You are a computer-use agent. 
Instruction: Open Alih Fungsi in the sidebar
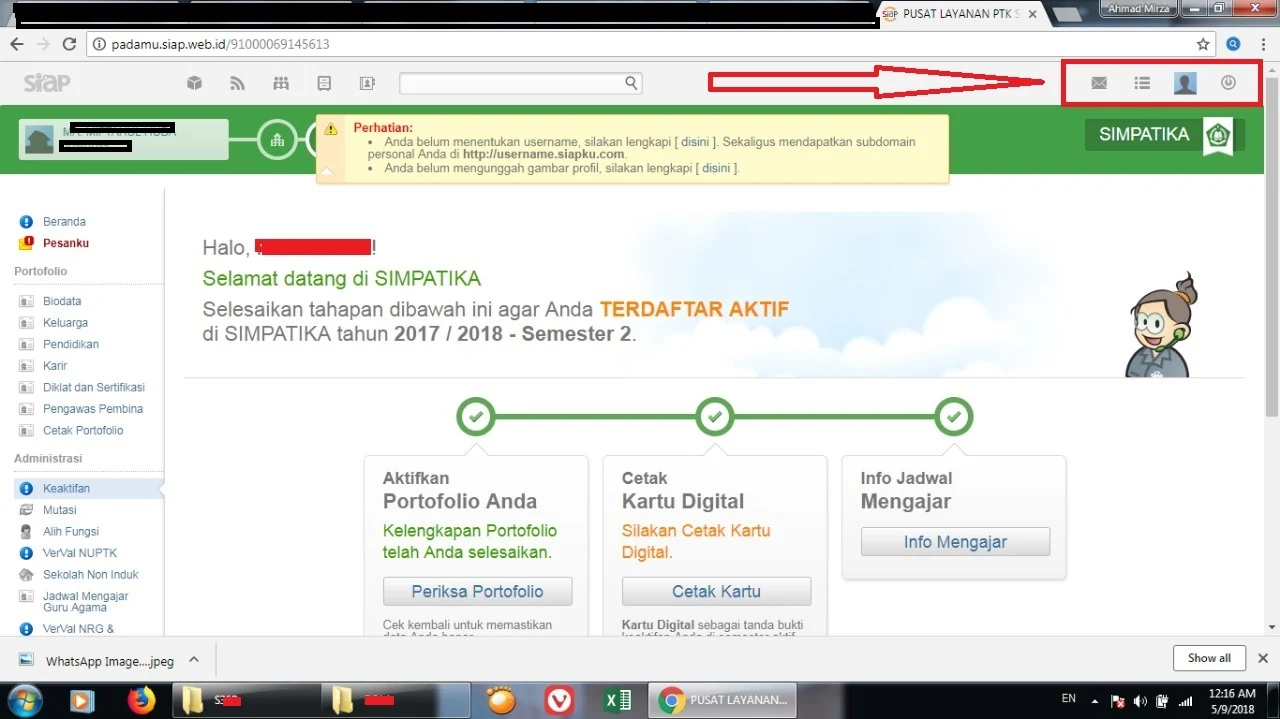point(71,532)
